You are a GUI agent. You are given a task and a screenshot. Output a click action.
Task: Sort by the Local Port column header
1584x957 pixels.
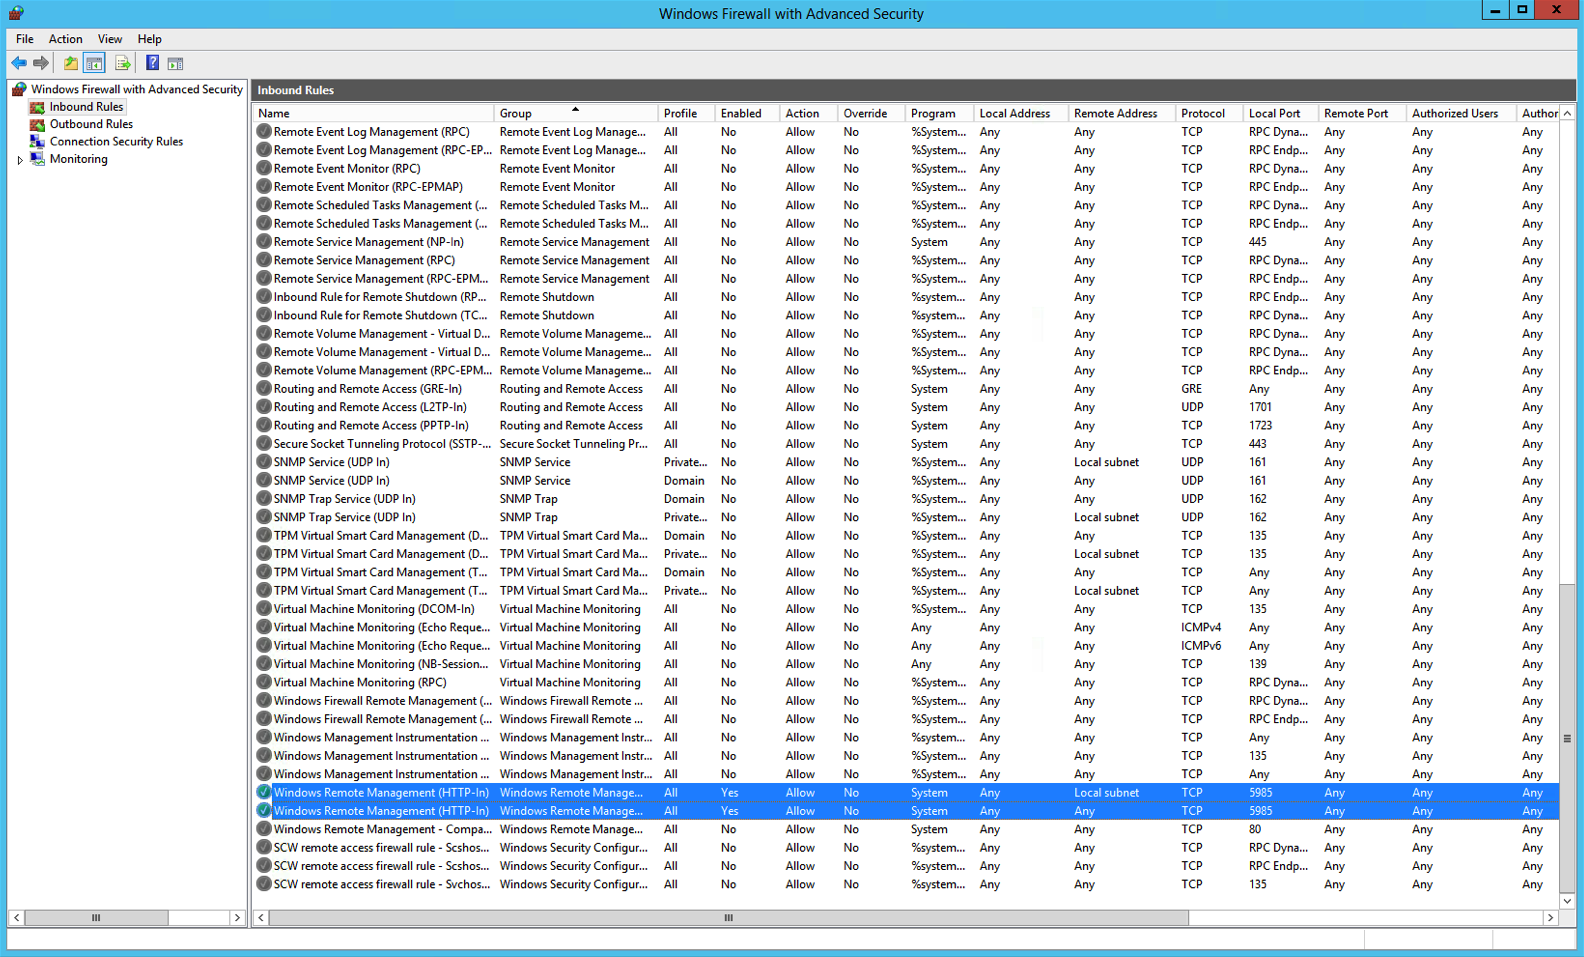[x=1280, y=113]
